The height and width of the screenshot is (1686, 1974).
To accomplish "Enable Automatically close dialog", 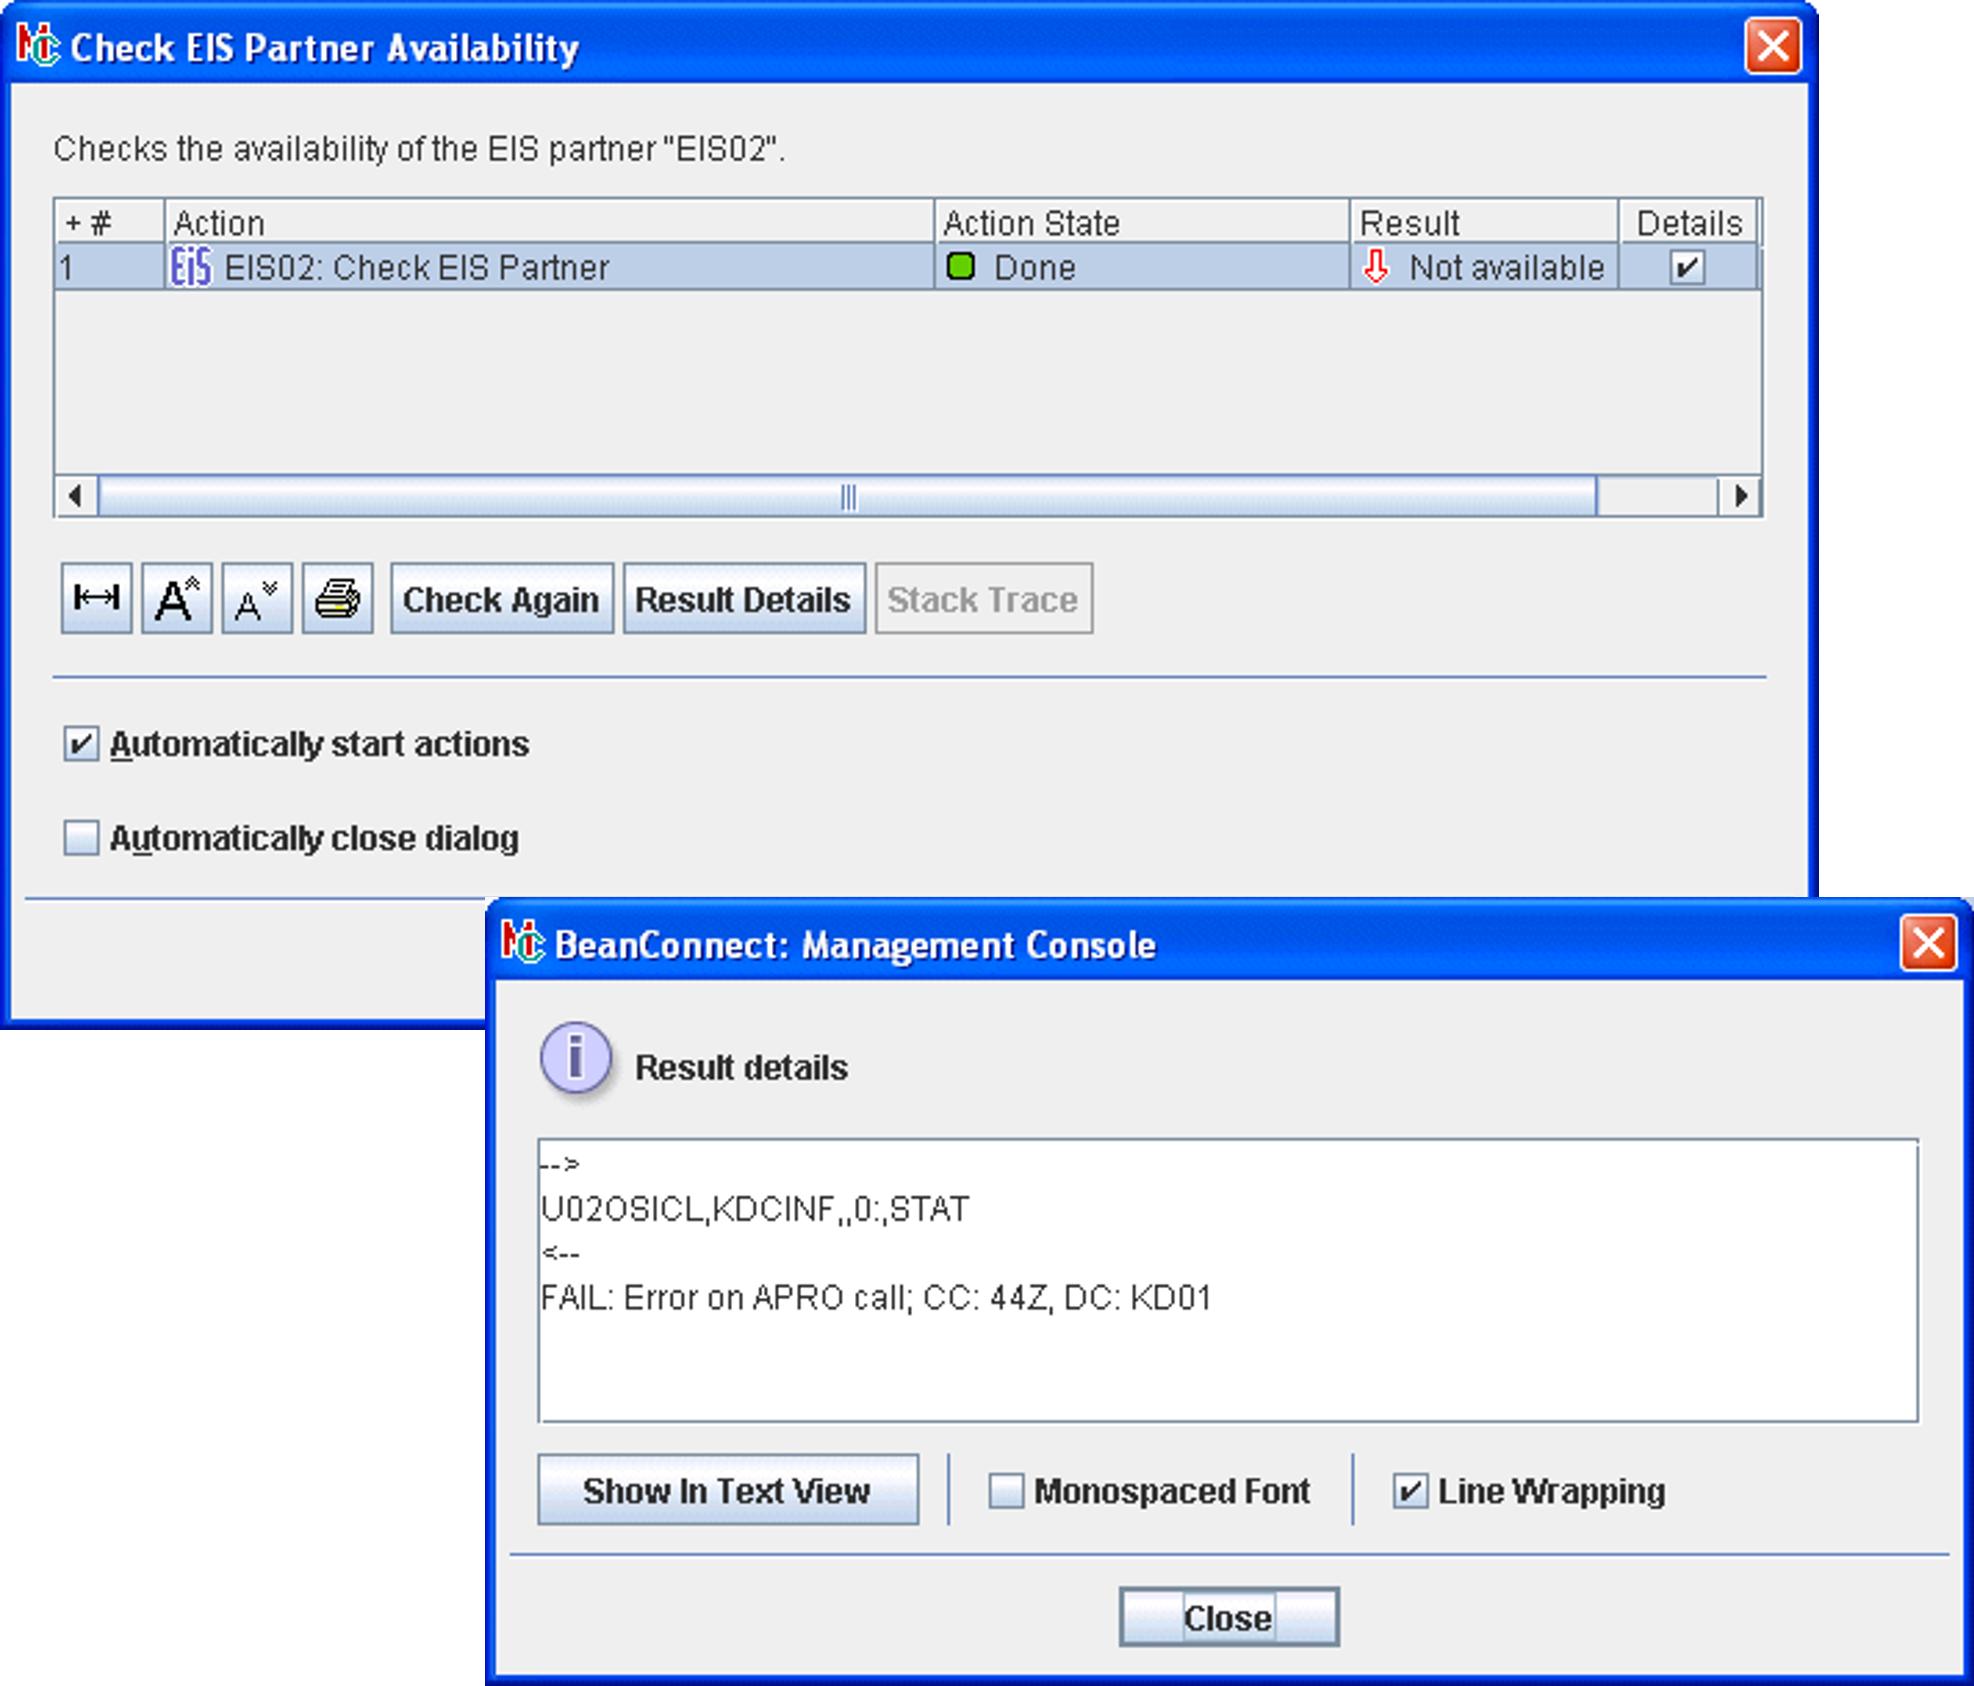I will pyautogui.click(x=81, y=838).
